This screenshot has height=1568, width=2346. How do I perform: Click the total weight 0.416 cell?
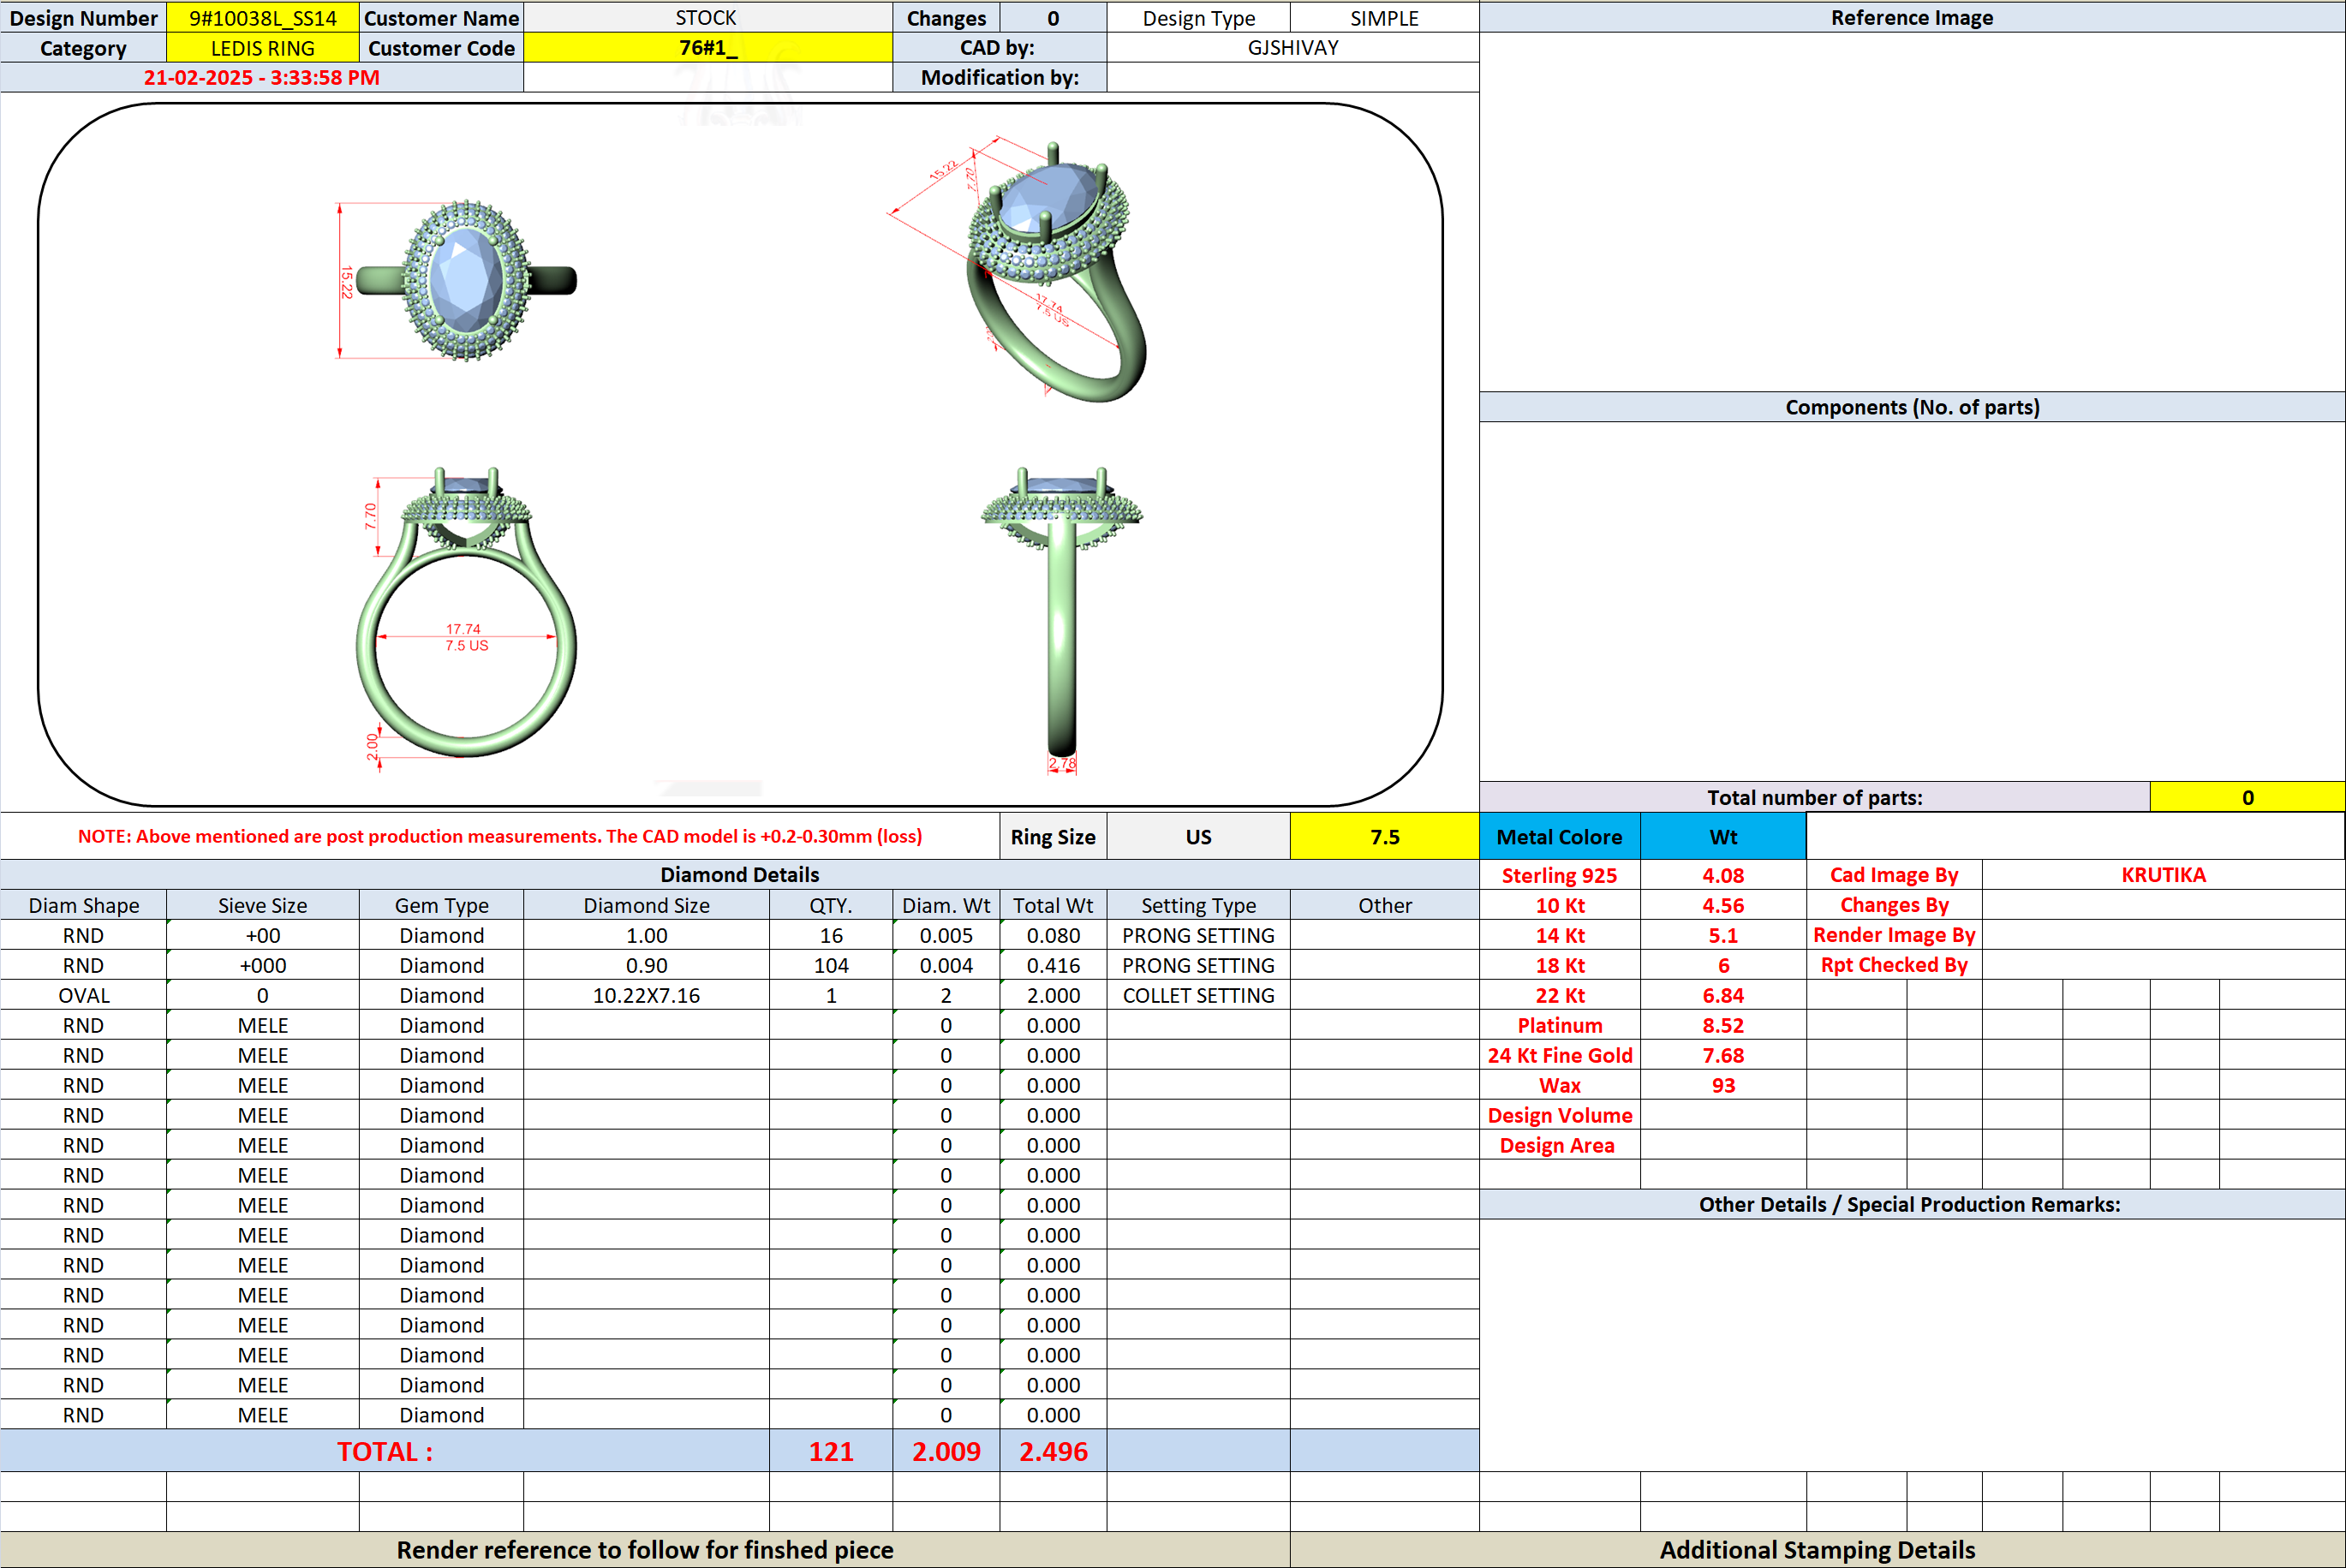(1053, 965)
